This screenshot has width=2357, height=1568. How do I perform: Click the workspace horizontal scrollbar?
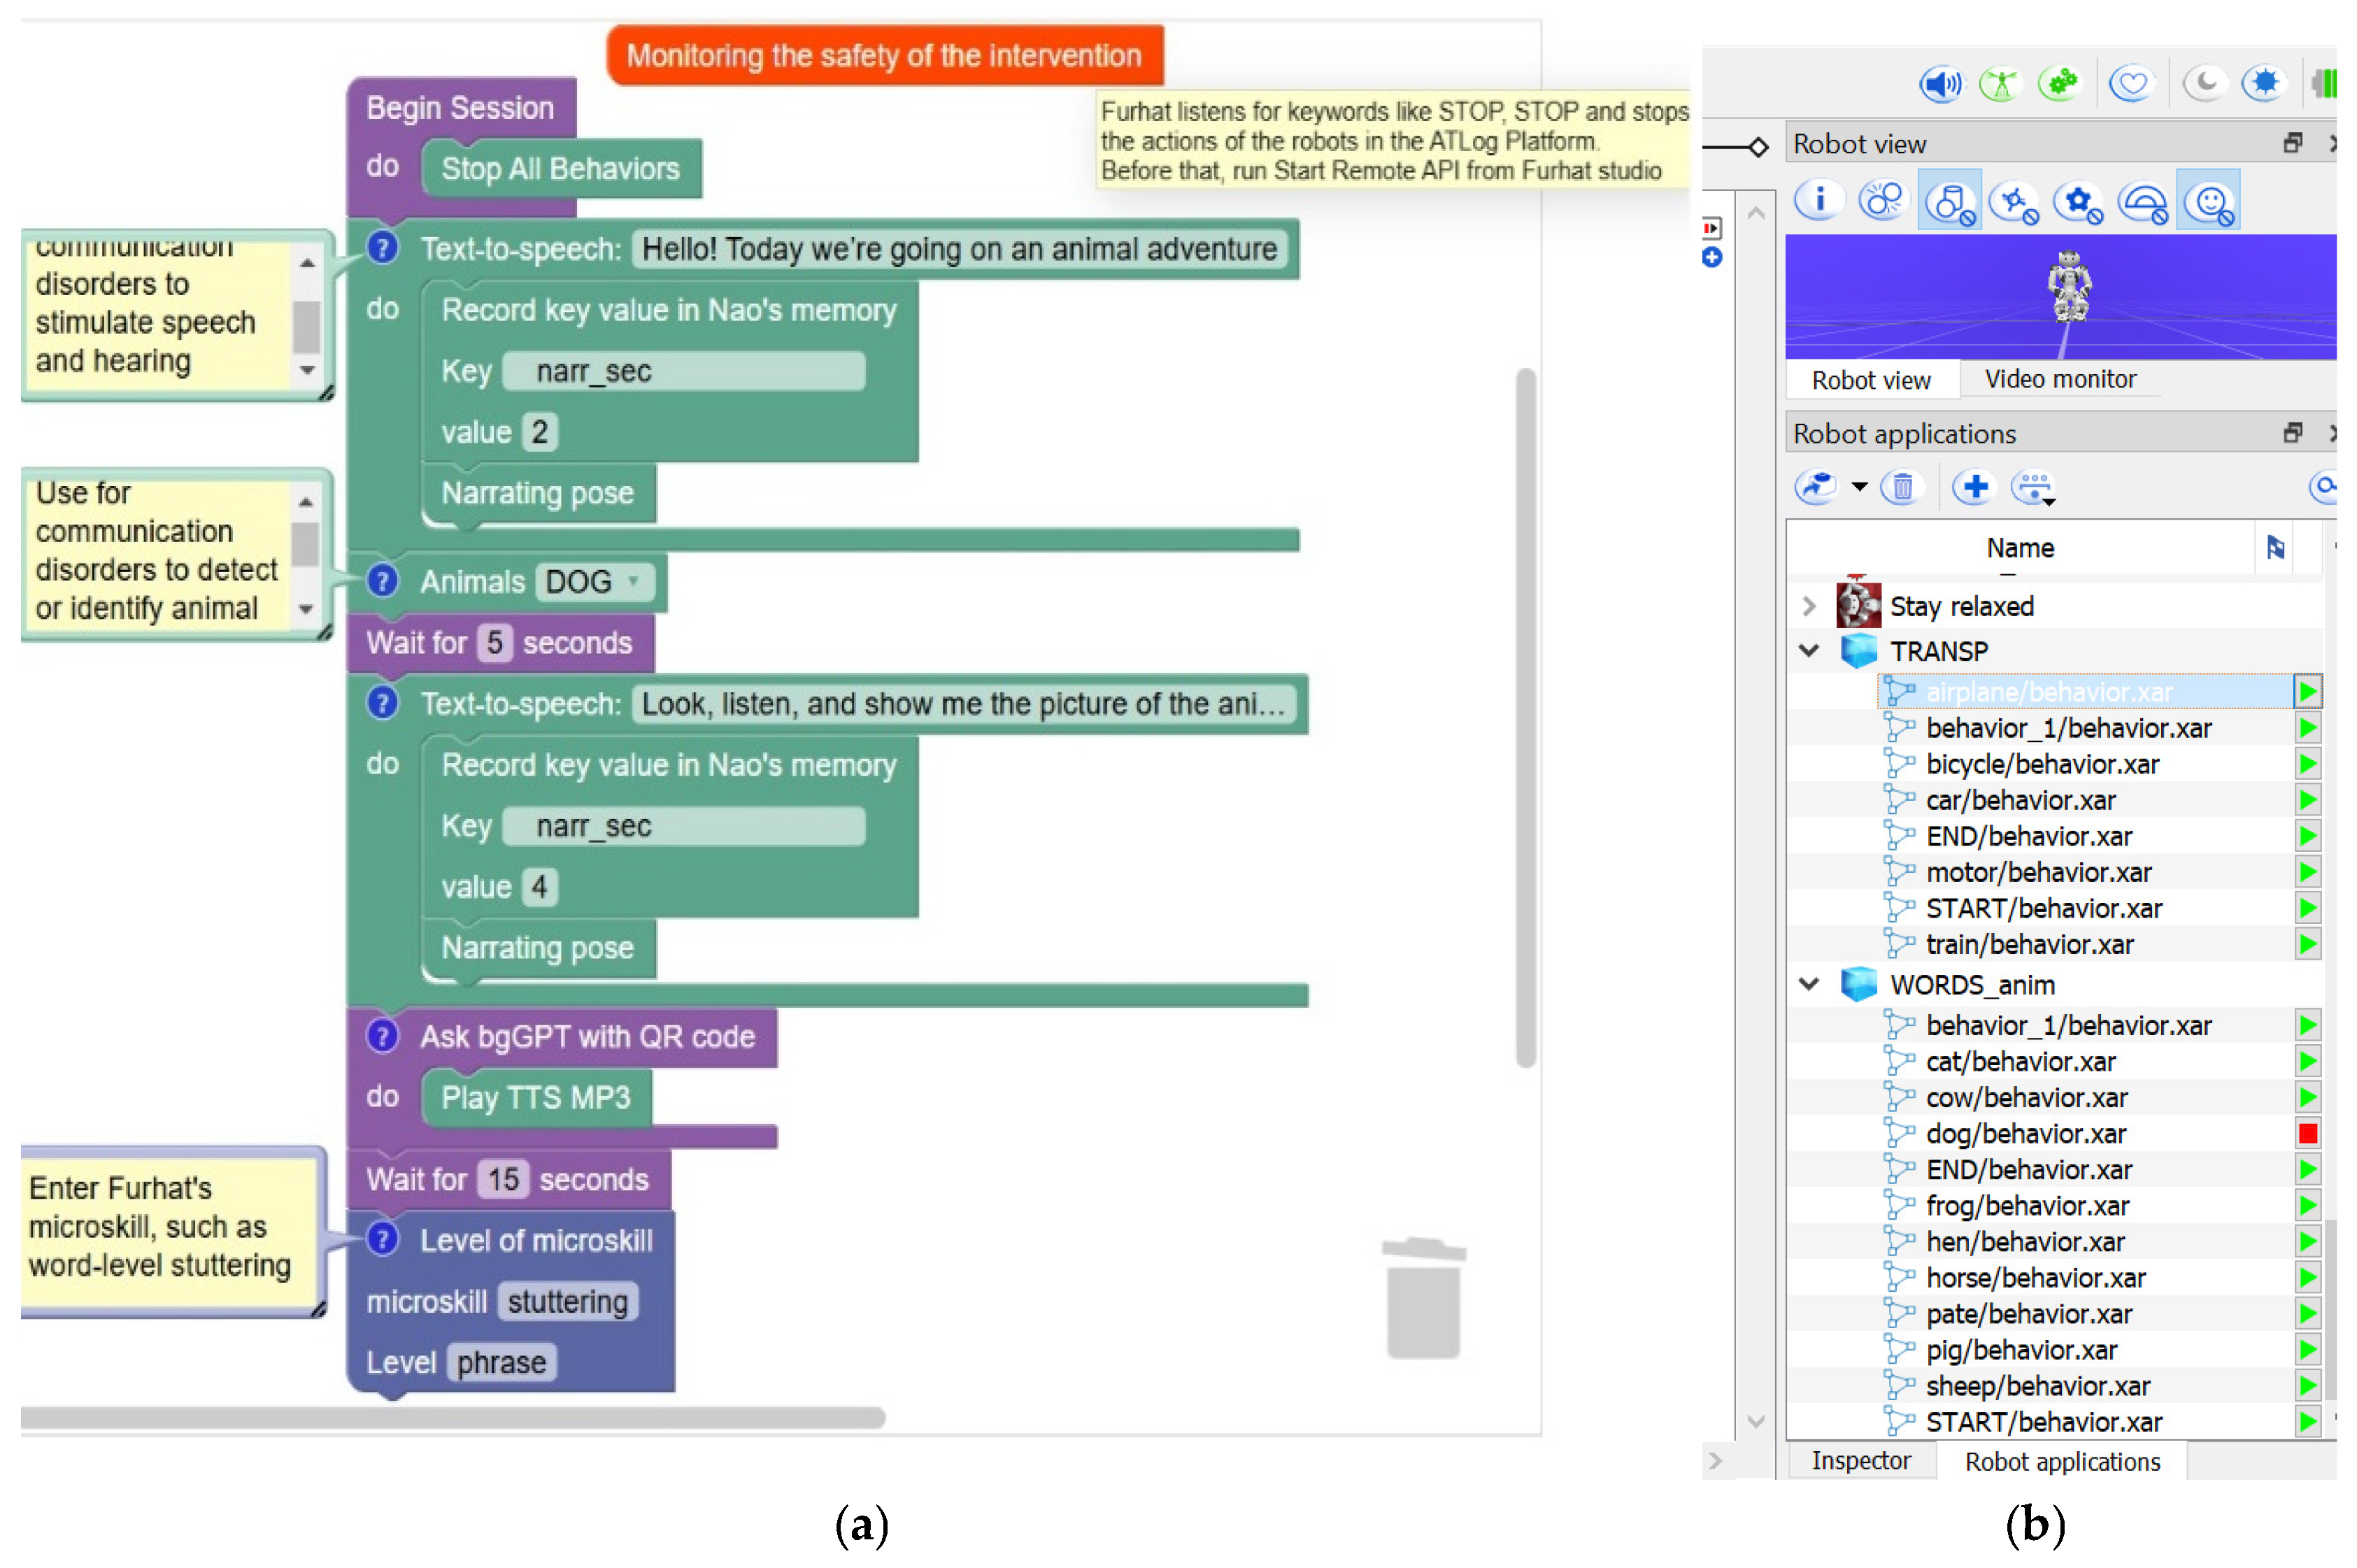[452, 1418]
